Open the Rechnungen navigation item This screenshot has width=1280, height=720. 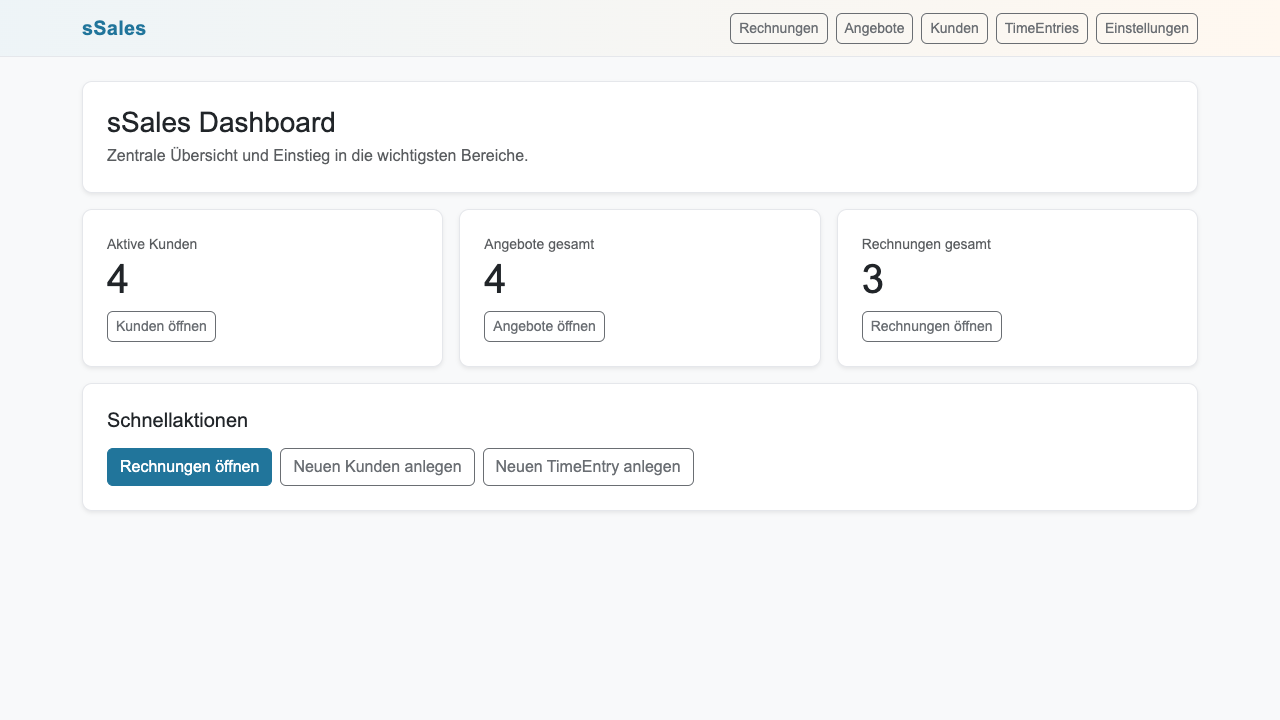coord(778,28)
